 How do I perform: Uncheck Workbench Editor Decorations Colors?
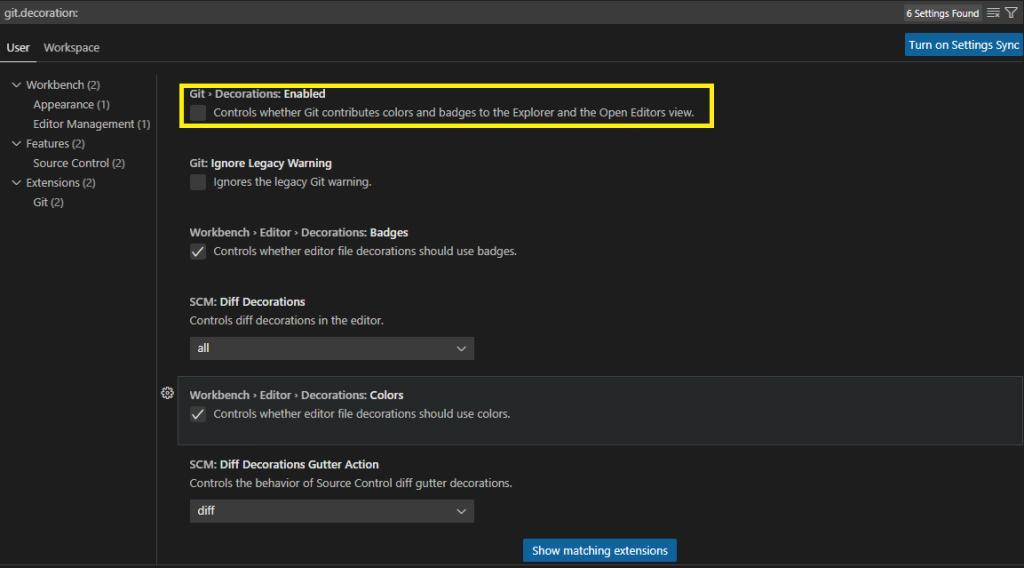(x=198, y=414)
